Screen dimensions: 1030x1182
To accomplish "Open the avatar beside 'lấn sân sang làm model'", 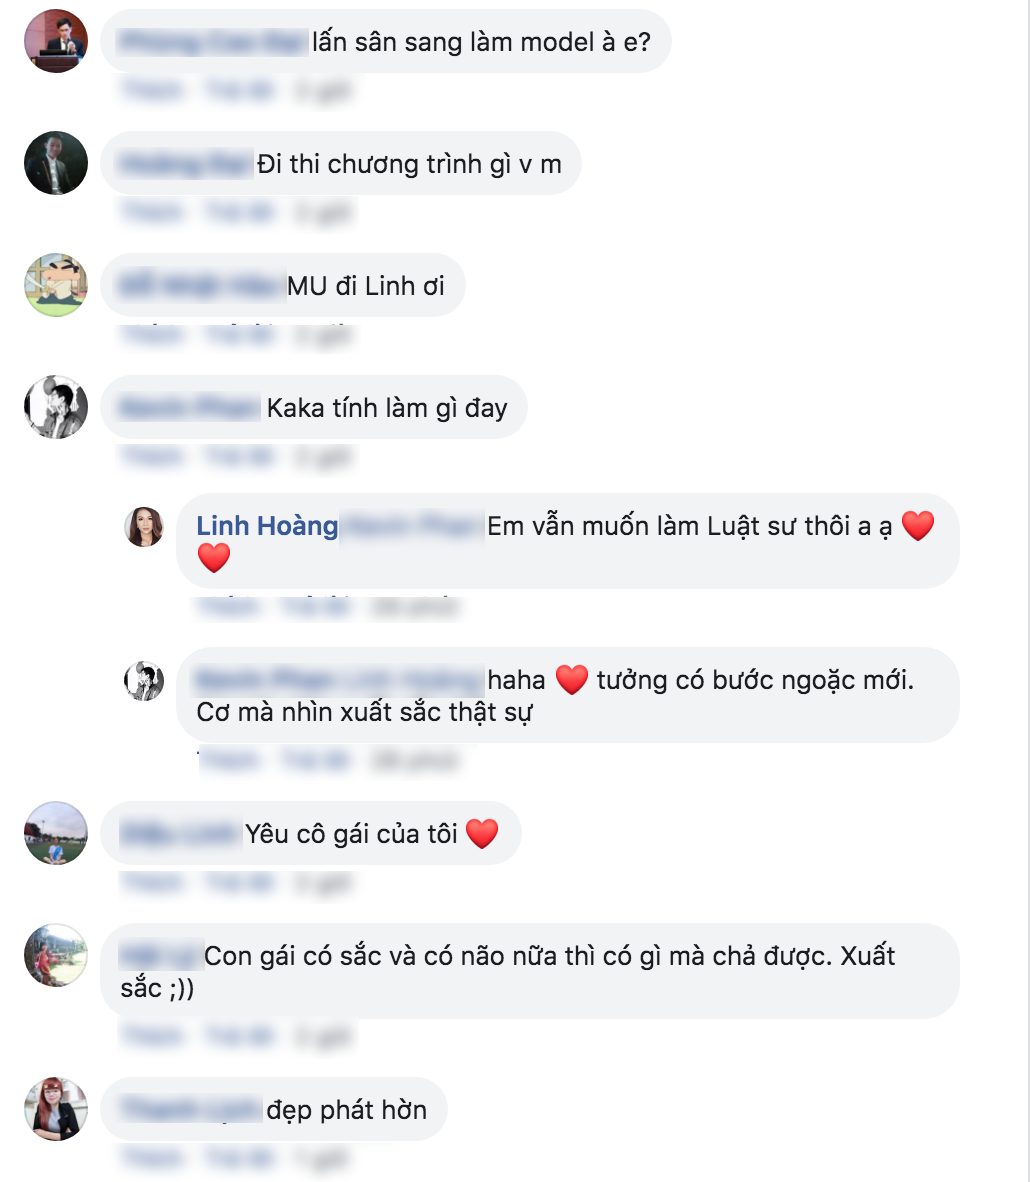I will point(56,41).
